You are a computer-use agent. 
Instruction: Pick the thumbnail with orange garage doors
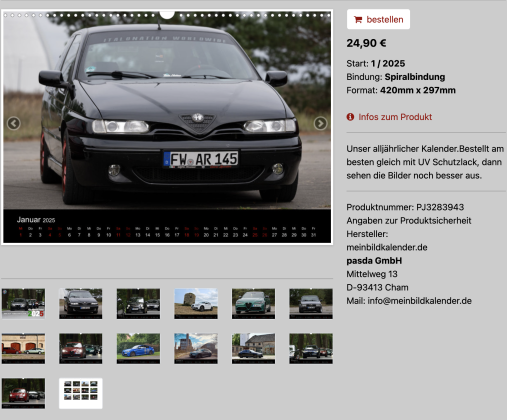pos(23,348)
